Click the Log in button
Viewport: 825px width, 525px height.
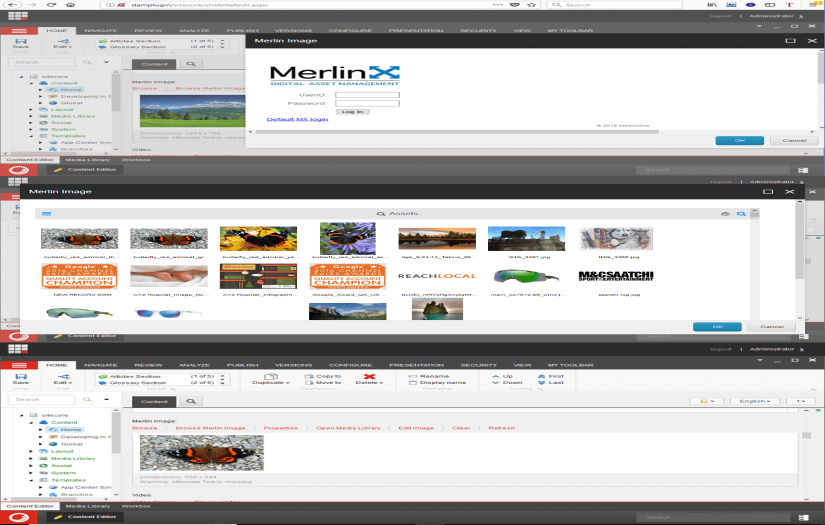point(353,112)
